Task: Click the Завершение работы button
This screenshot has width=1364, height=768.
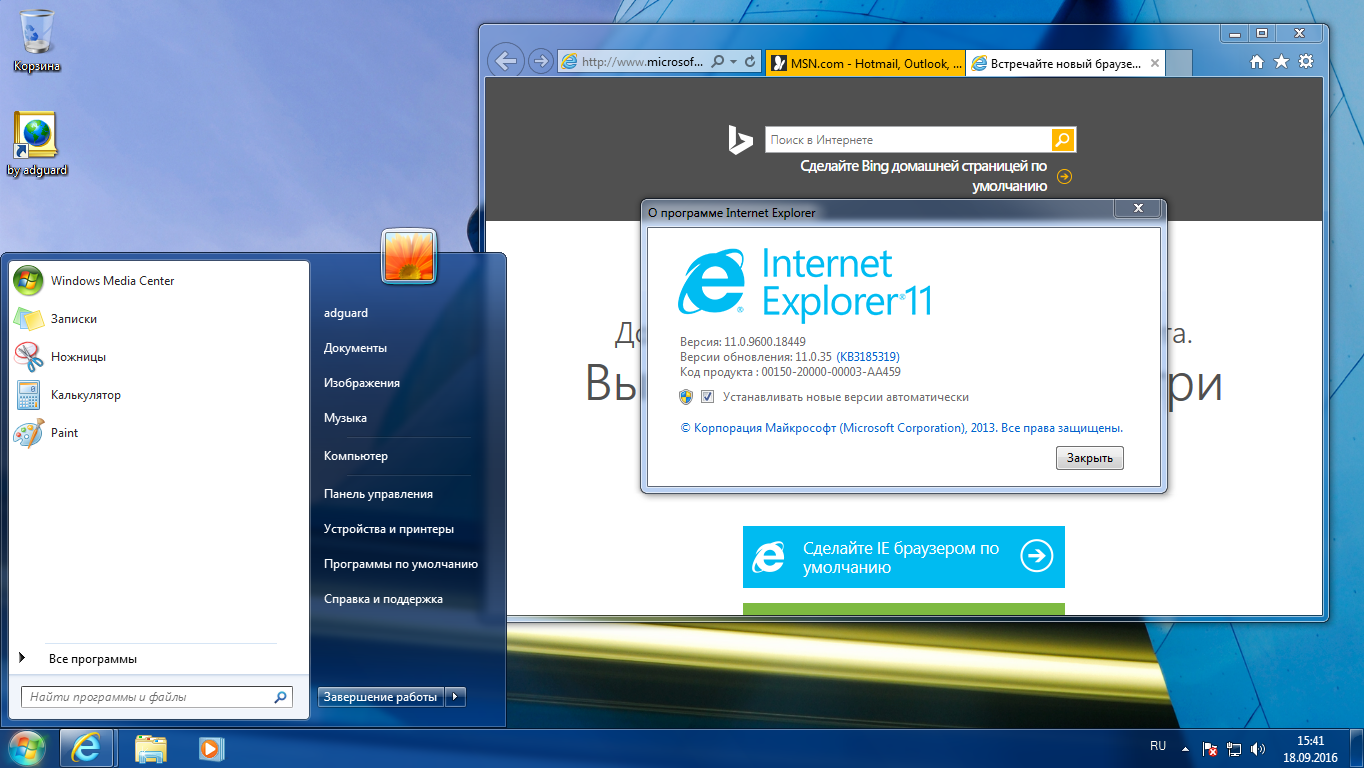Action: [x=381, y=697]
